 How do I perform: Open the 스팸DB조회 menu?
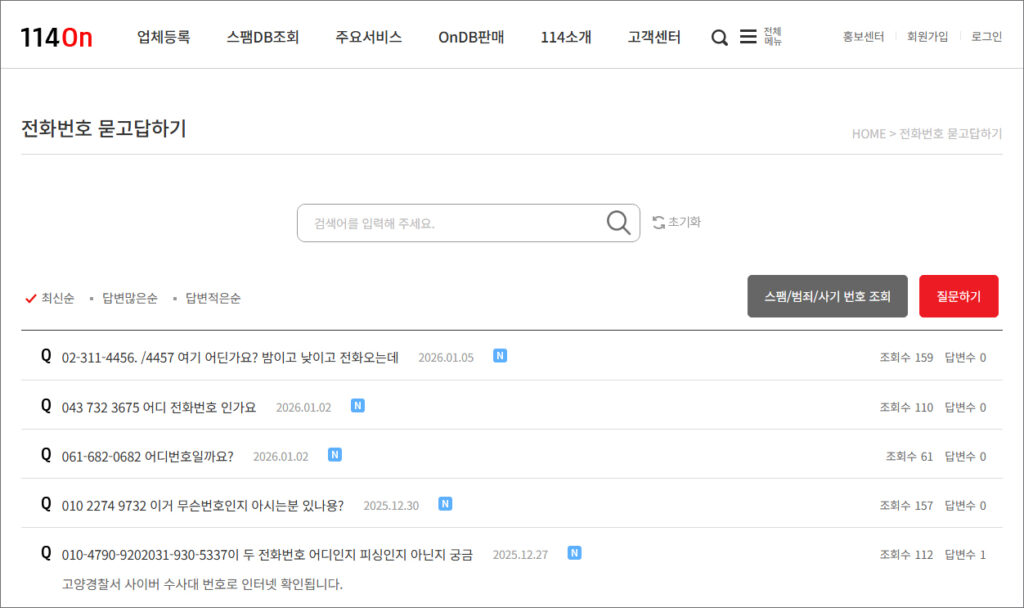coord(262,37)
